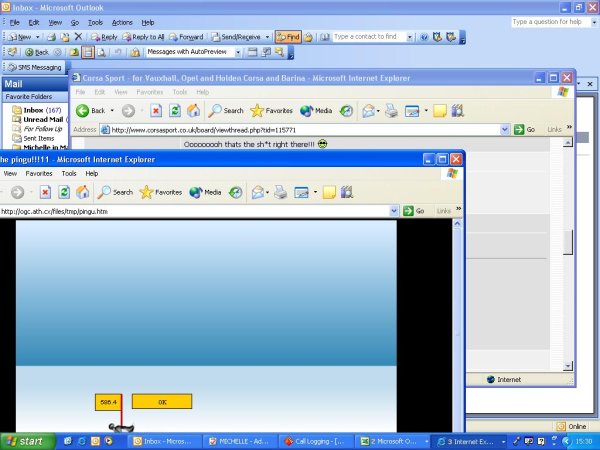
Task: Open 'Messages with AutoPreview' view dropdown
Action: coord(238,52)
